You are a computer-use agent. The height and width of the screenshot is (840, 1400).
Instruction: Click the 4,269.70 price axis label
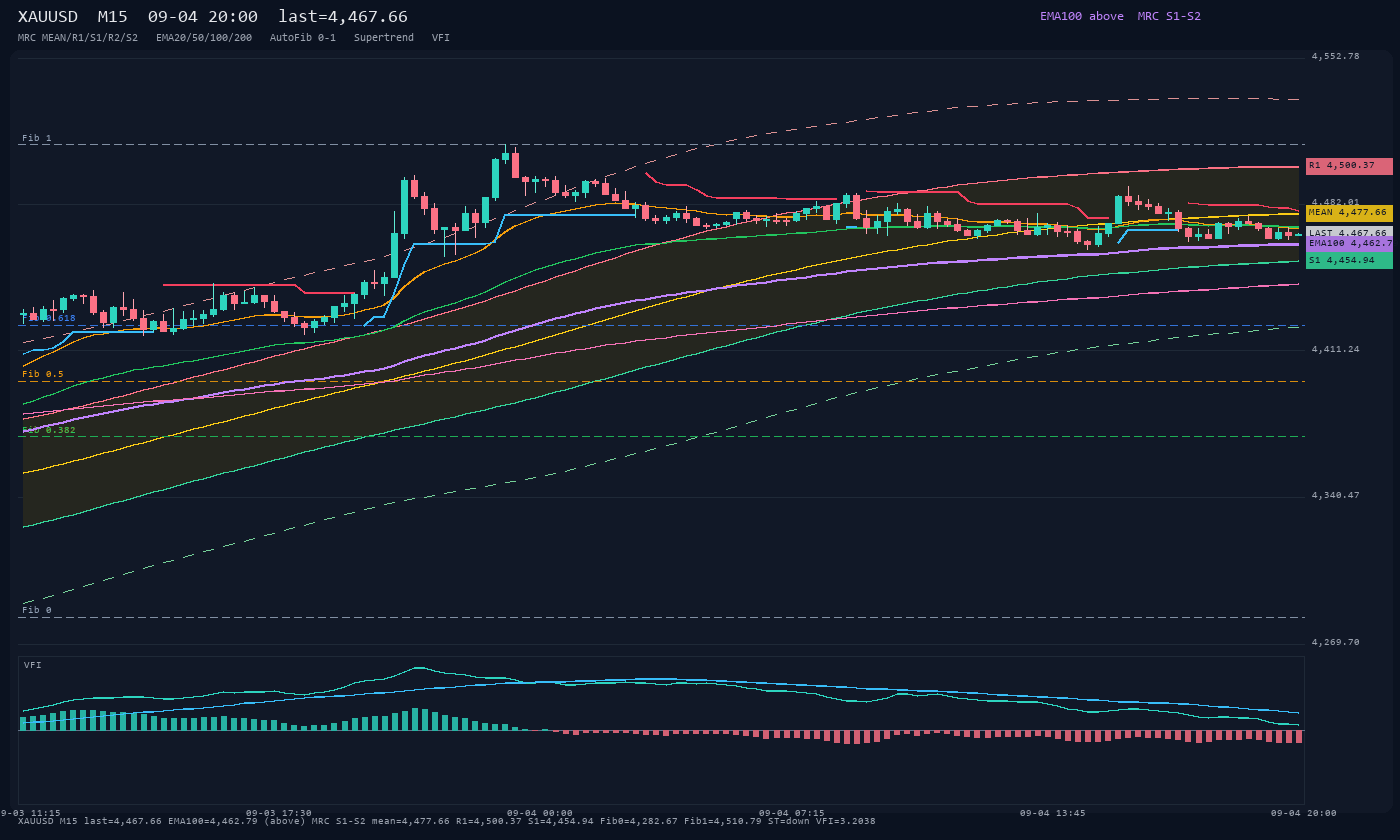1336,643
